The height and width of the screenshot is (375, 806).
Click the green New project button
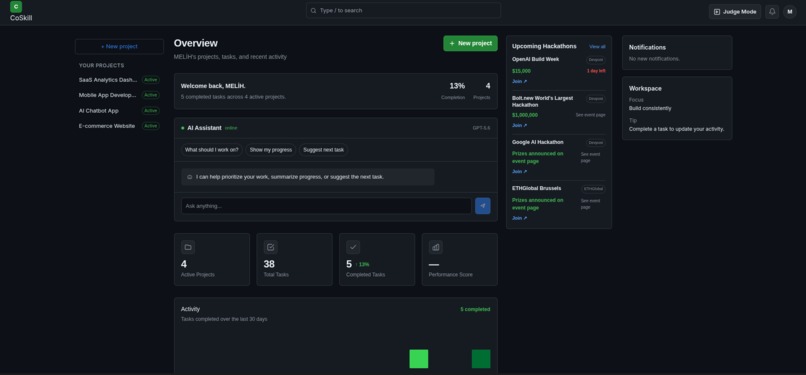(x=470, y=43)
